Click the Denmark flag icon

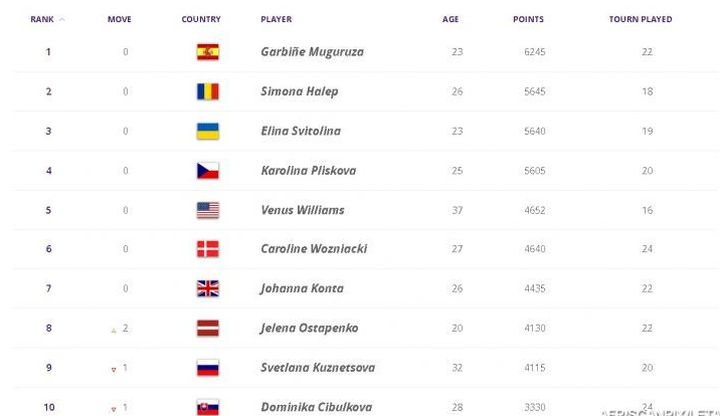(x=208, y=249)
